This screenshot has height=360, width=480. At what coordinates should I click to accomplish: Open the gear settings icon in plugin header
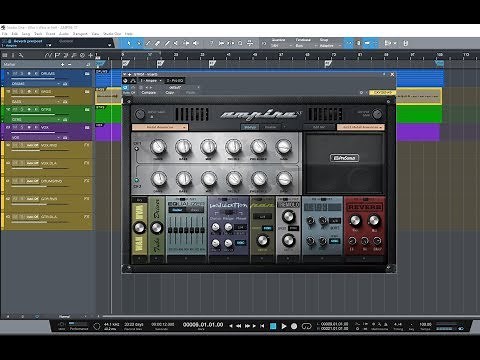361,92
